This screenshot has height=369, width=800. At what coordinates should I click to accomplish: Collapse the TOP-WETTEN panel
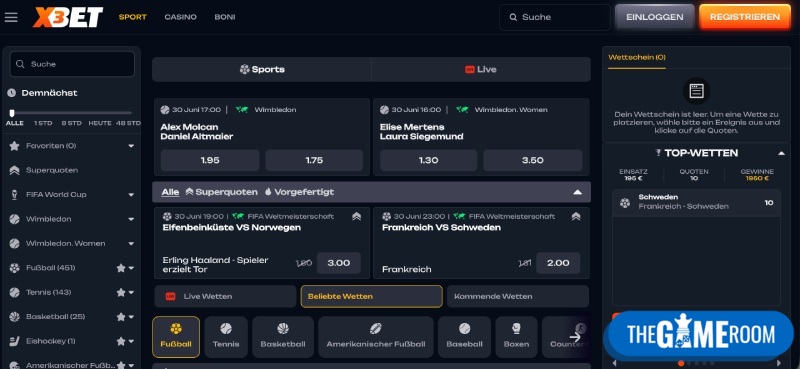coord(781,153)
